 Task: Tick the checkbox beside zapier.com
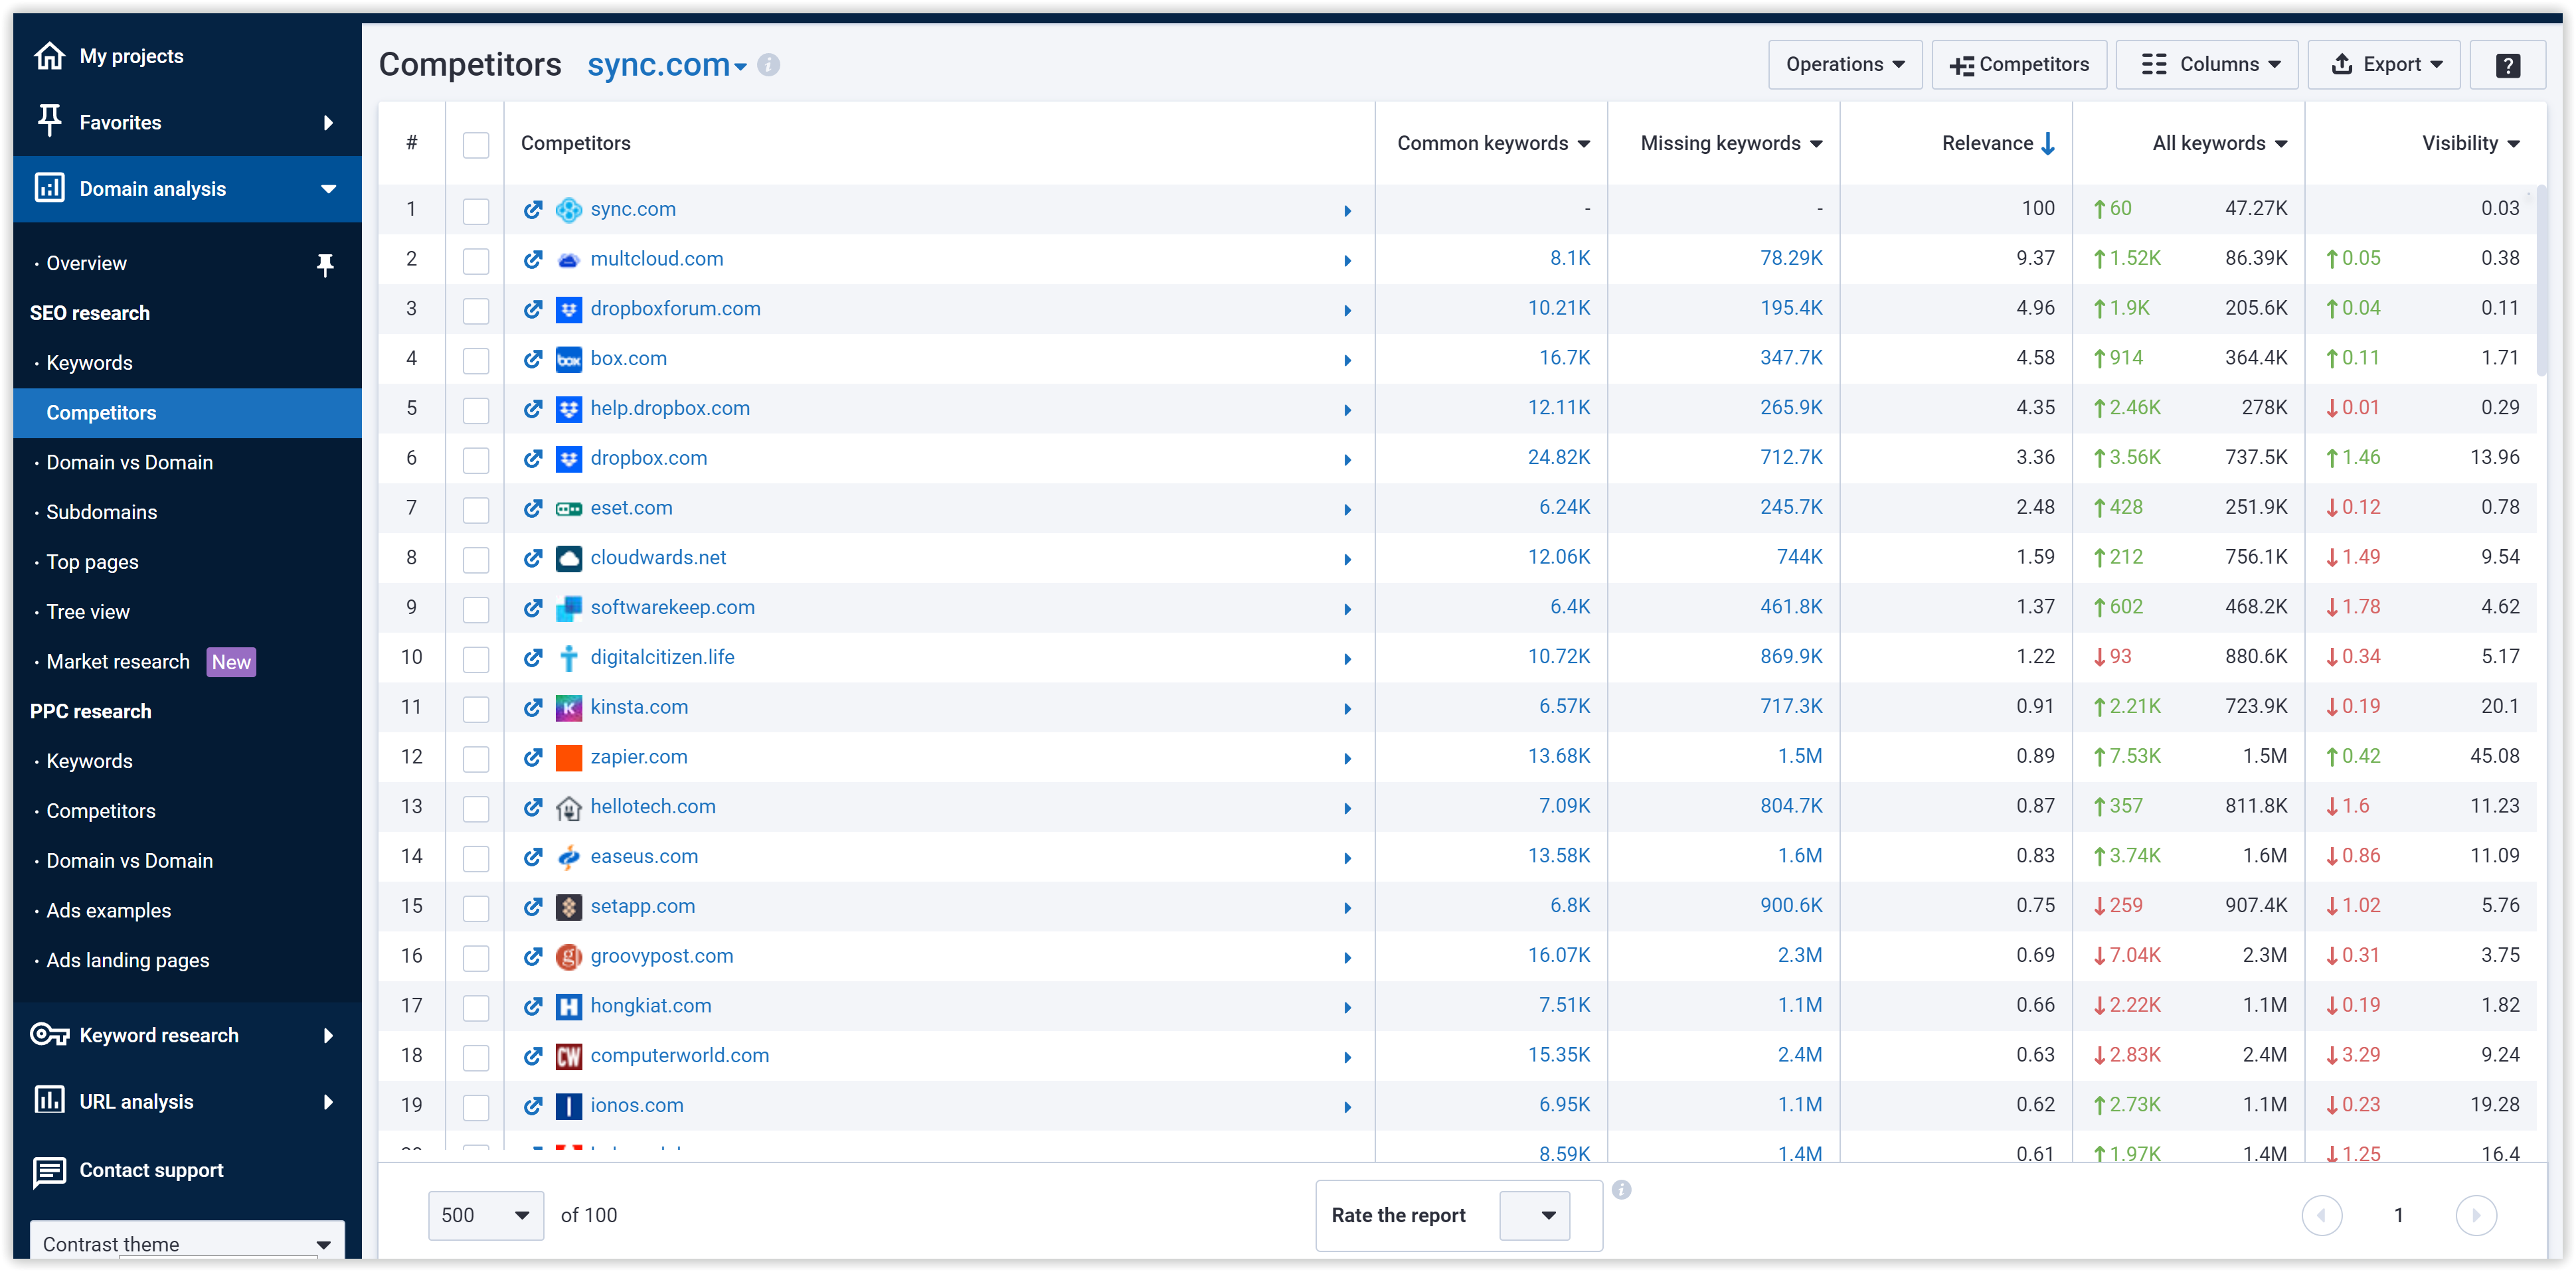[476, 758]
